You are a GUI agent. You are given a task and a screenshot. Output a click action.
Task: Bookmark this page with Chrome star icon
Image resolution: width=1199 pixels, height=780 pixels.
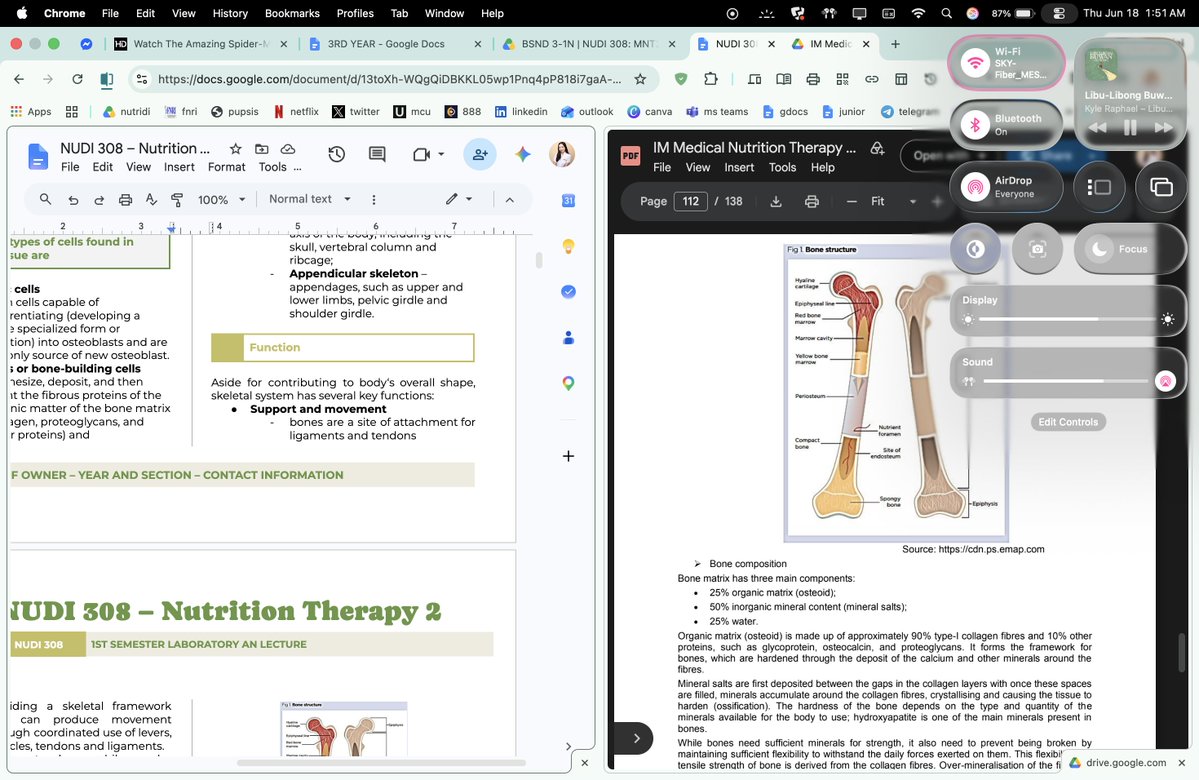[x=641, y=79]
